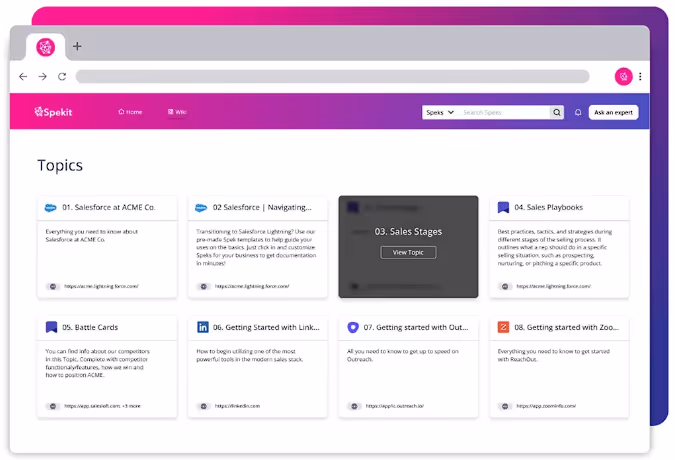Open 05. Battle Cards topic
The image size is (675, 460).
(90, 327)
